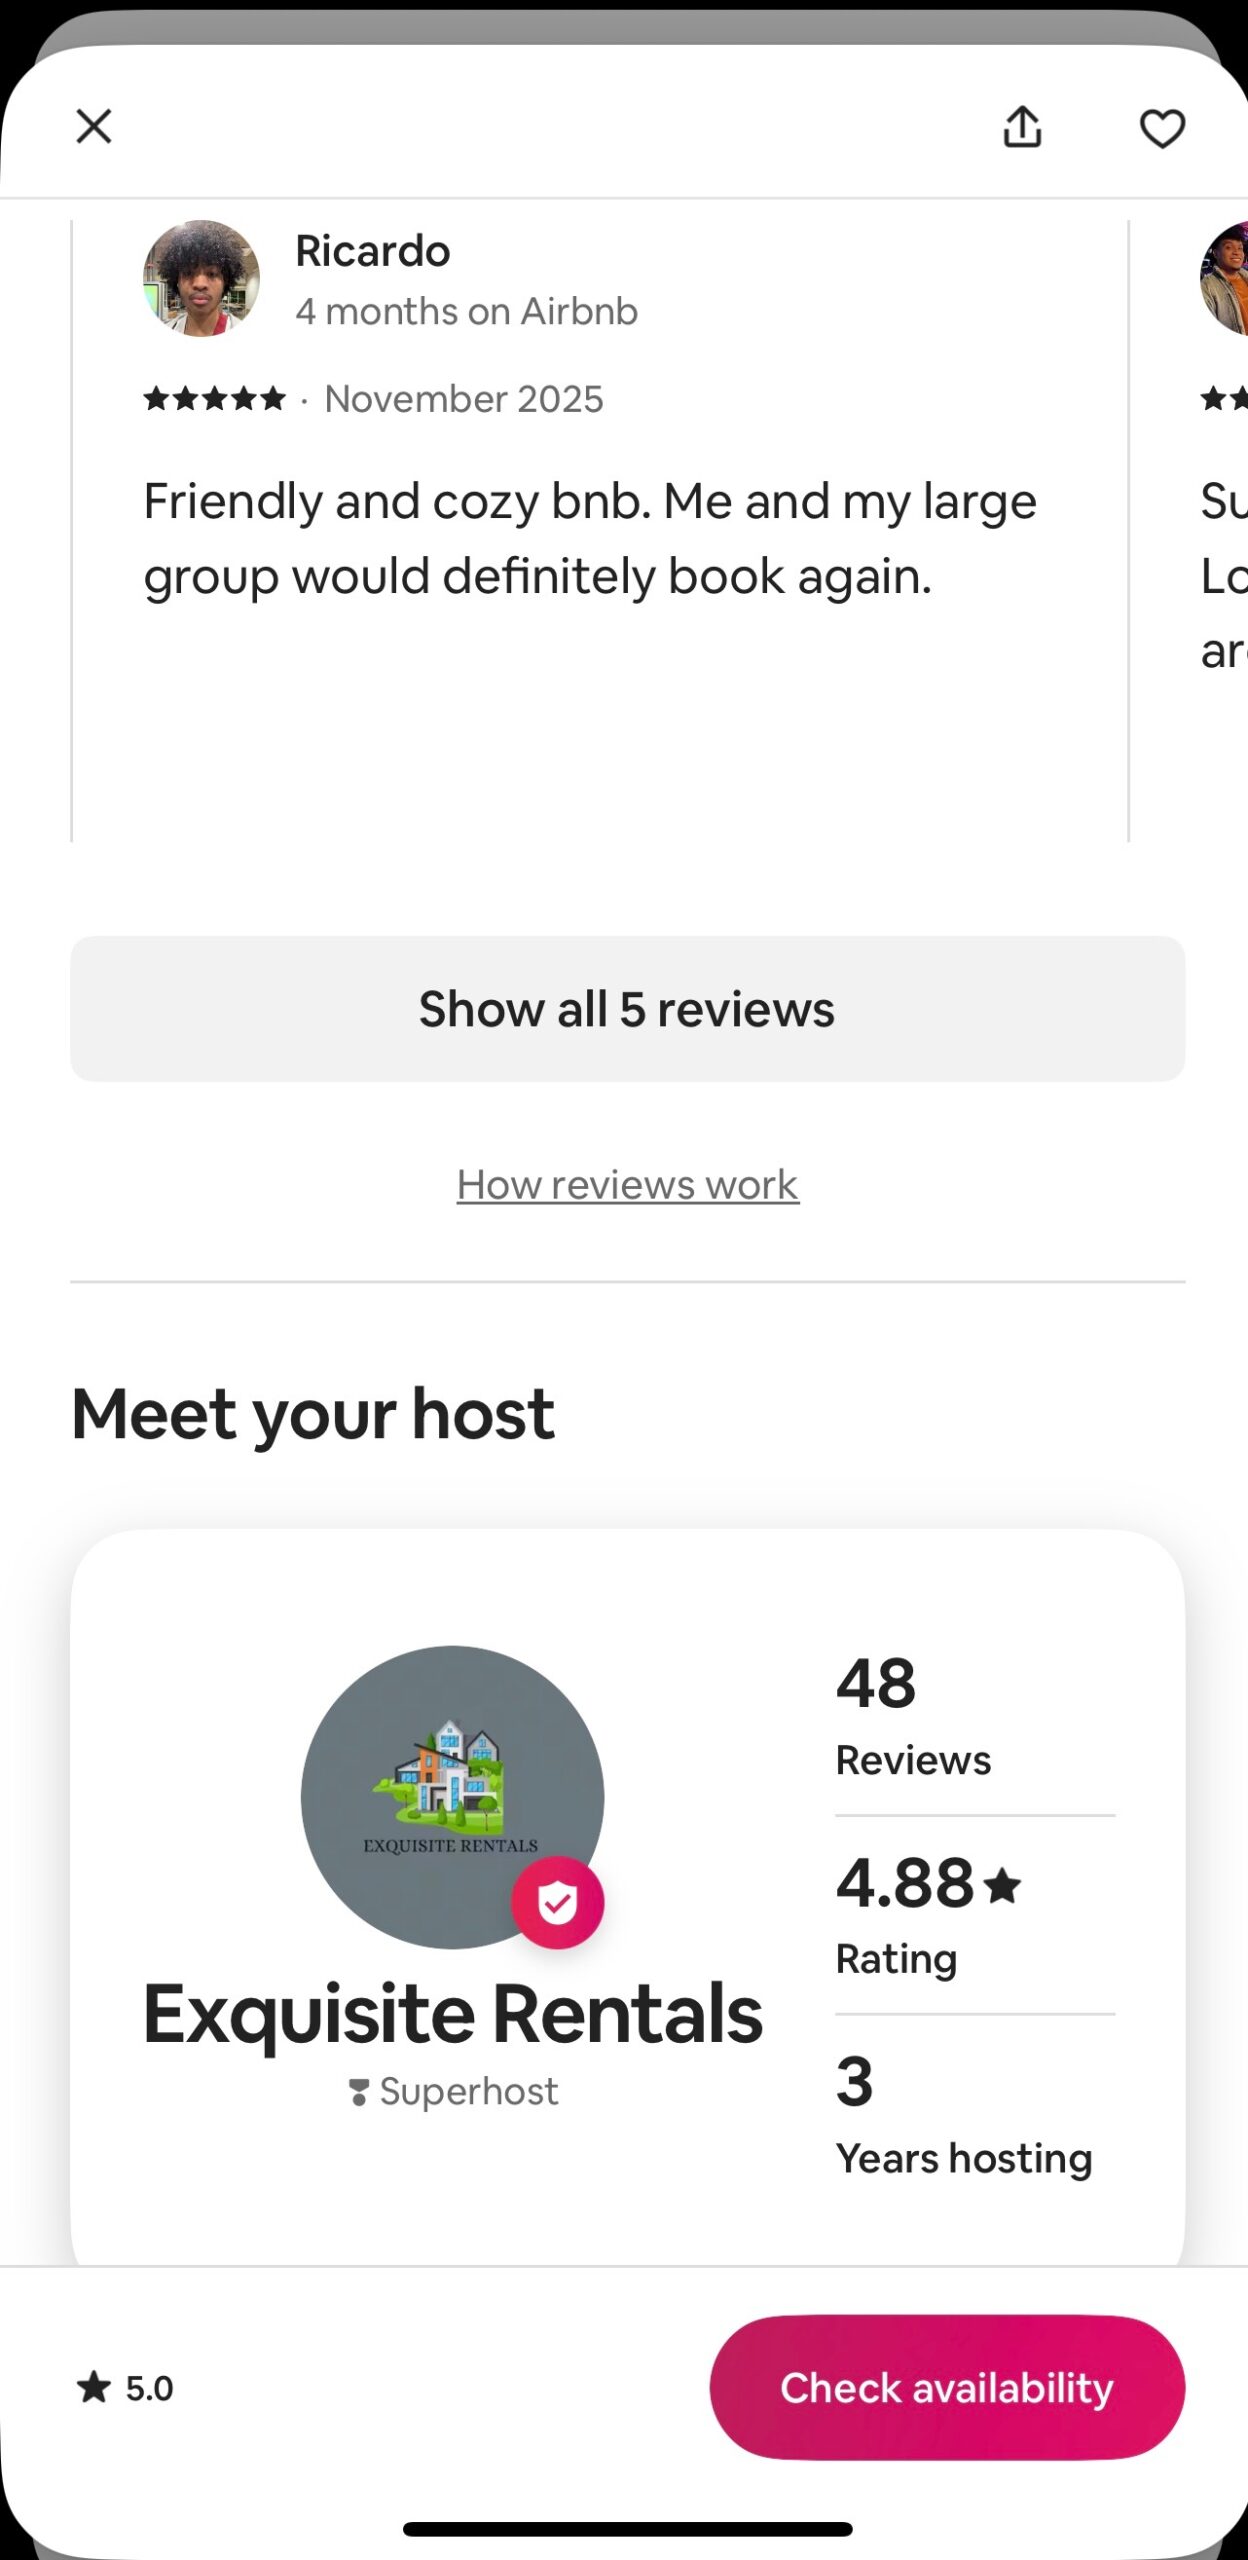Viewport: 1248px width, 2560px height.
Task: Tap the 4.88 rating star icon
Action: click(1002, 1886)
